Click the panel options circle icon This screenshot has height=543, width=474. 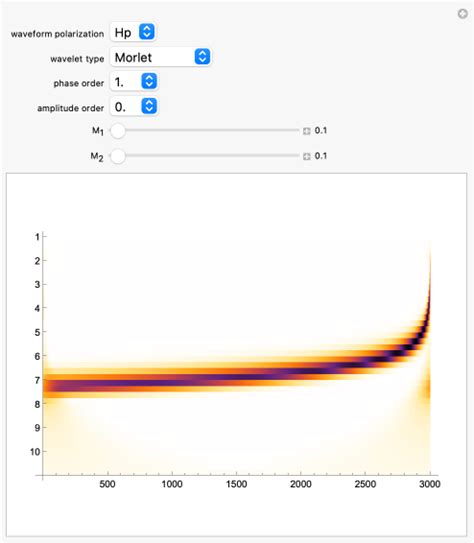pos(463,14)
